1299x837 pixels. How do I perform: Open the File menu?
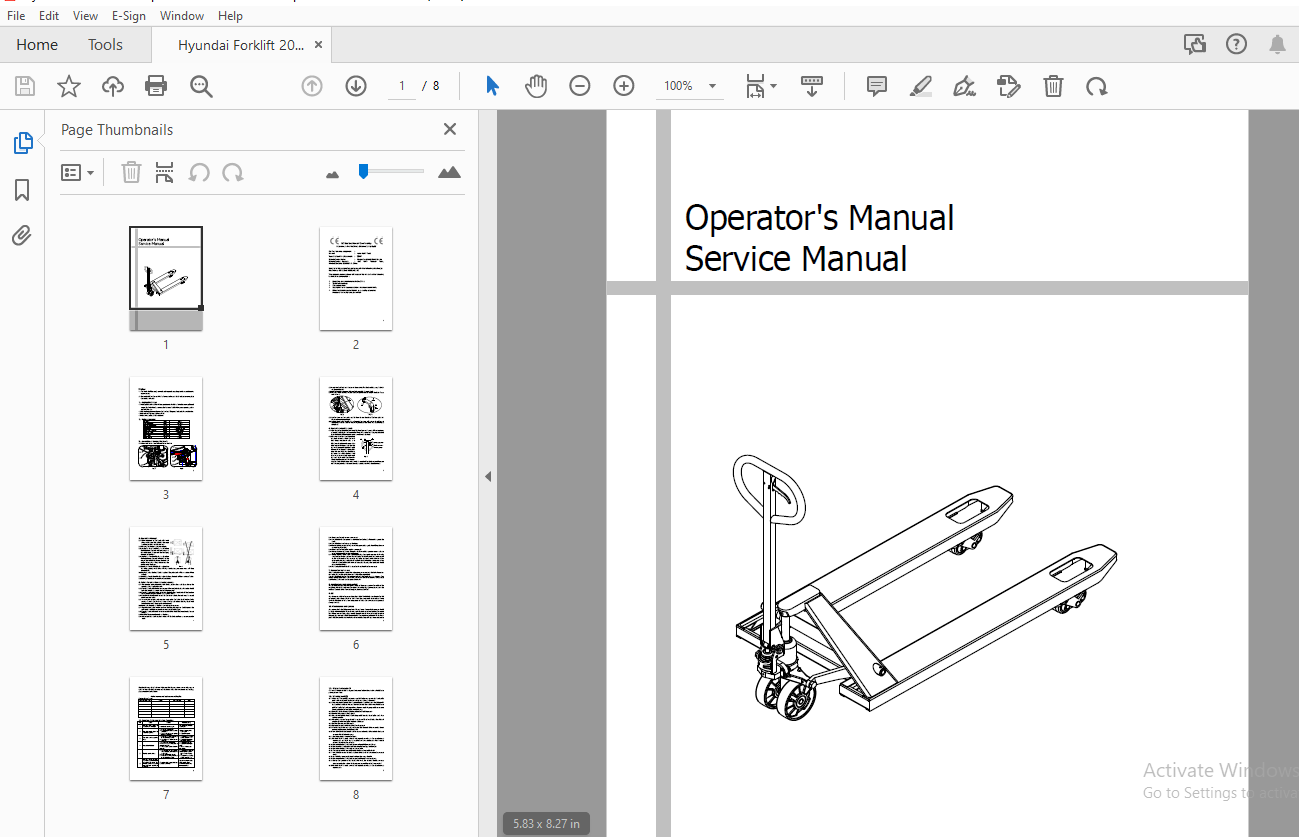point(16,16)
